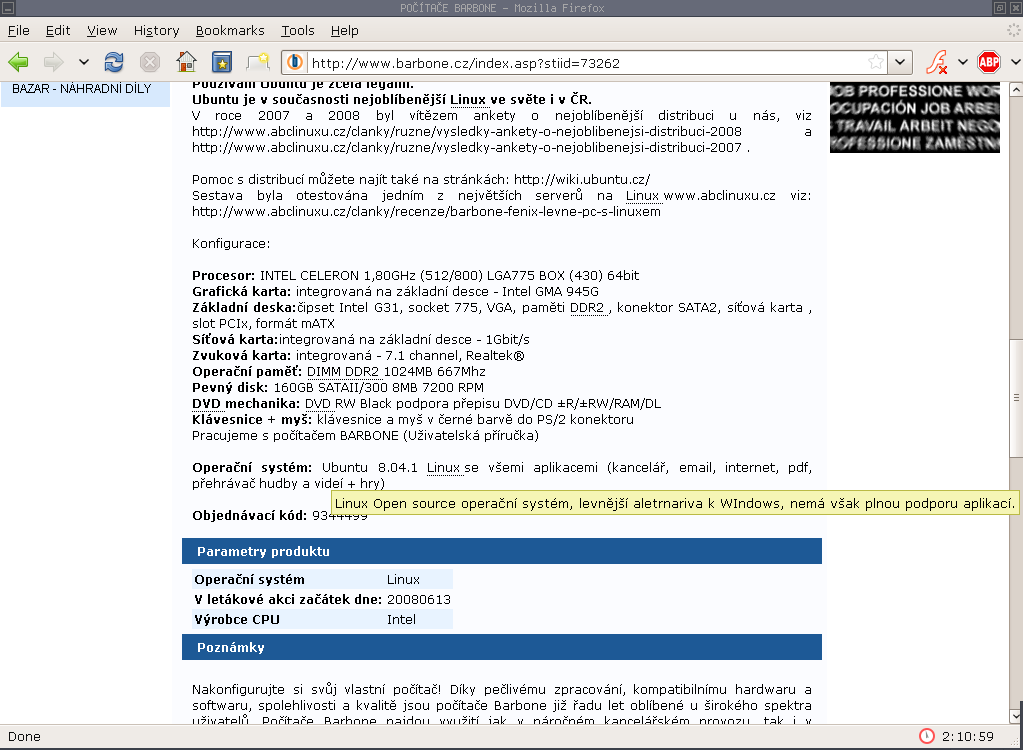
Task: Click the 2:10:59 timer in status bar
Action: 968,737
